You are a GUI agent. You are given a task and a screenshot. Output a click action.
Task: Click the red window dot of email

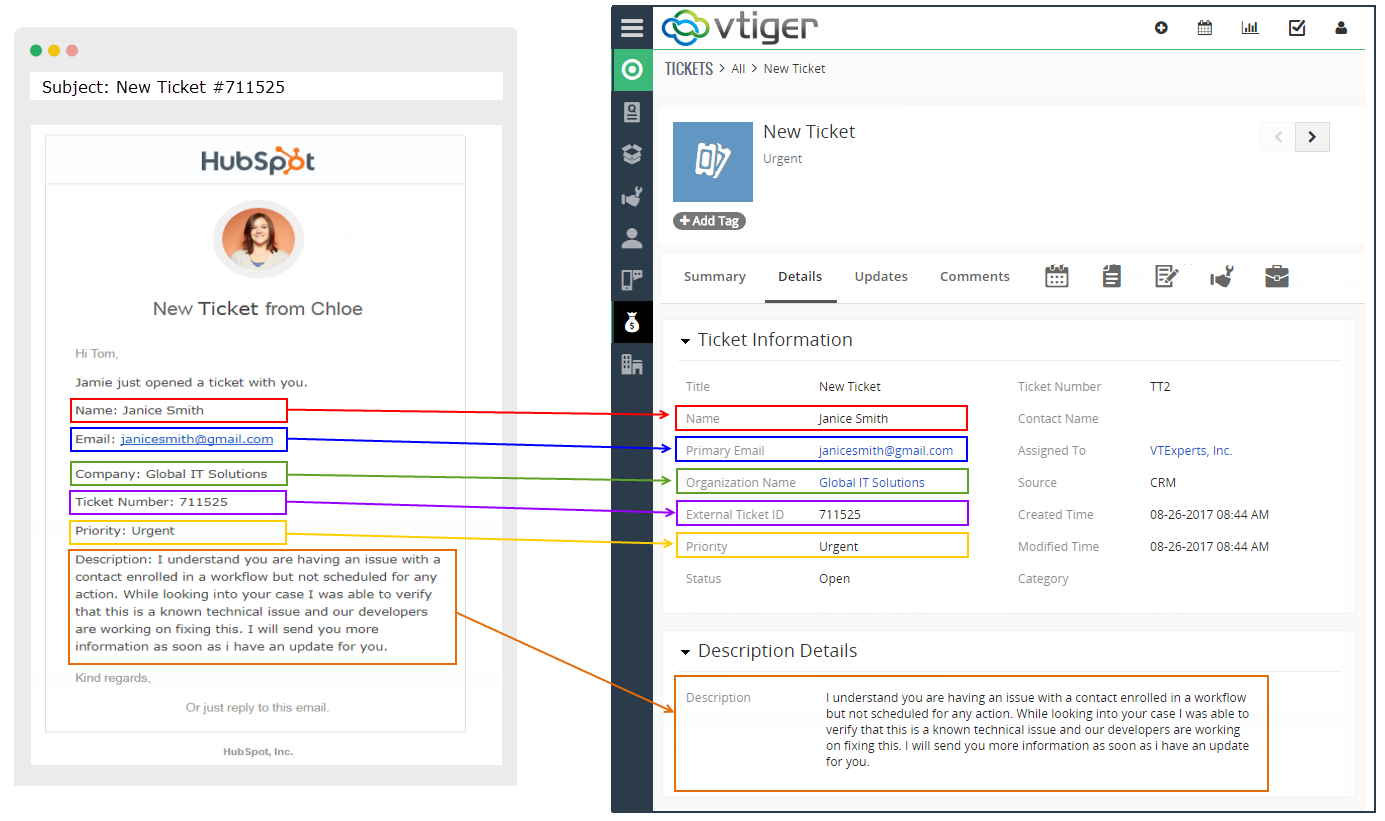[72, 50]
